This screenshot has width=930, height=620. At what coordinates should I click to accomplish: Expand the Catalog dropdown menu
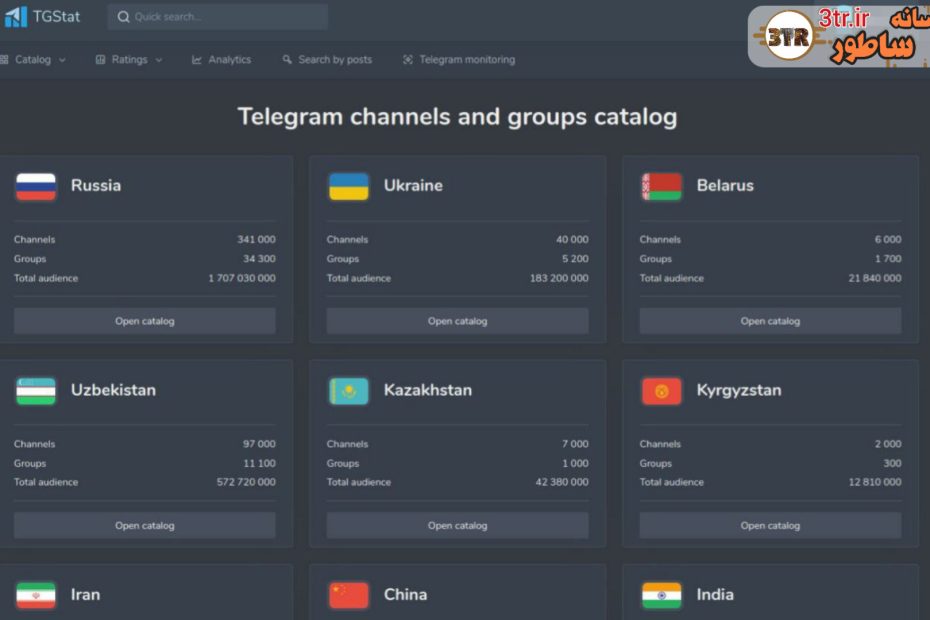[34, 60]
